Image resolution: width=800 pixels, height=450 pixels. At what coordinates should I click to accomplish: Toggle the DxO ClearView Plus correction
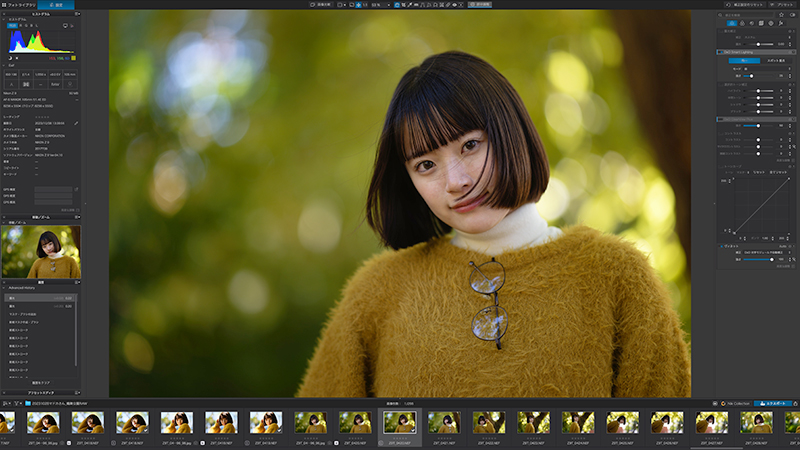click(720, 119)
